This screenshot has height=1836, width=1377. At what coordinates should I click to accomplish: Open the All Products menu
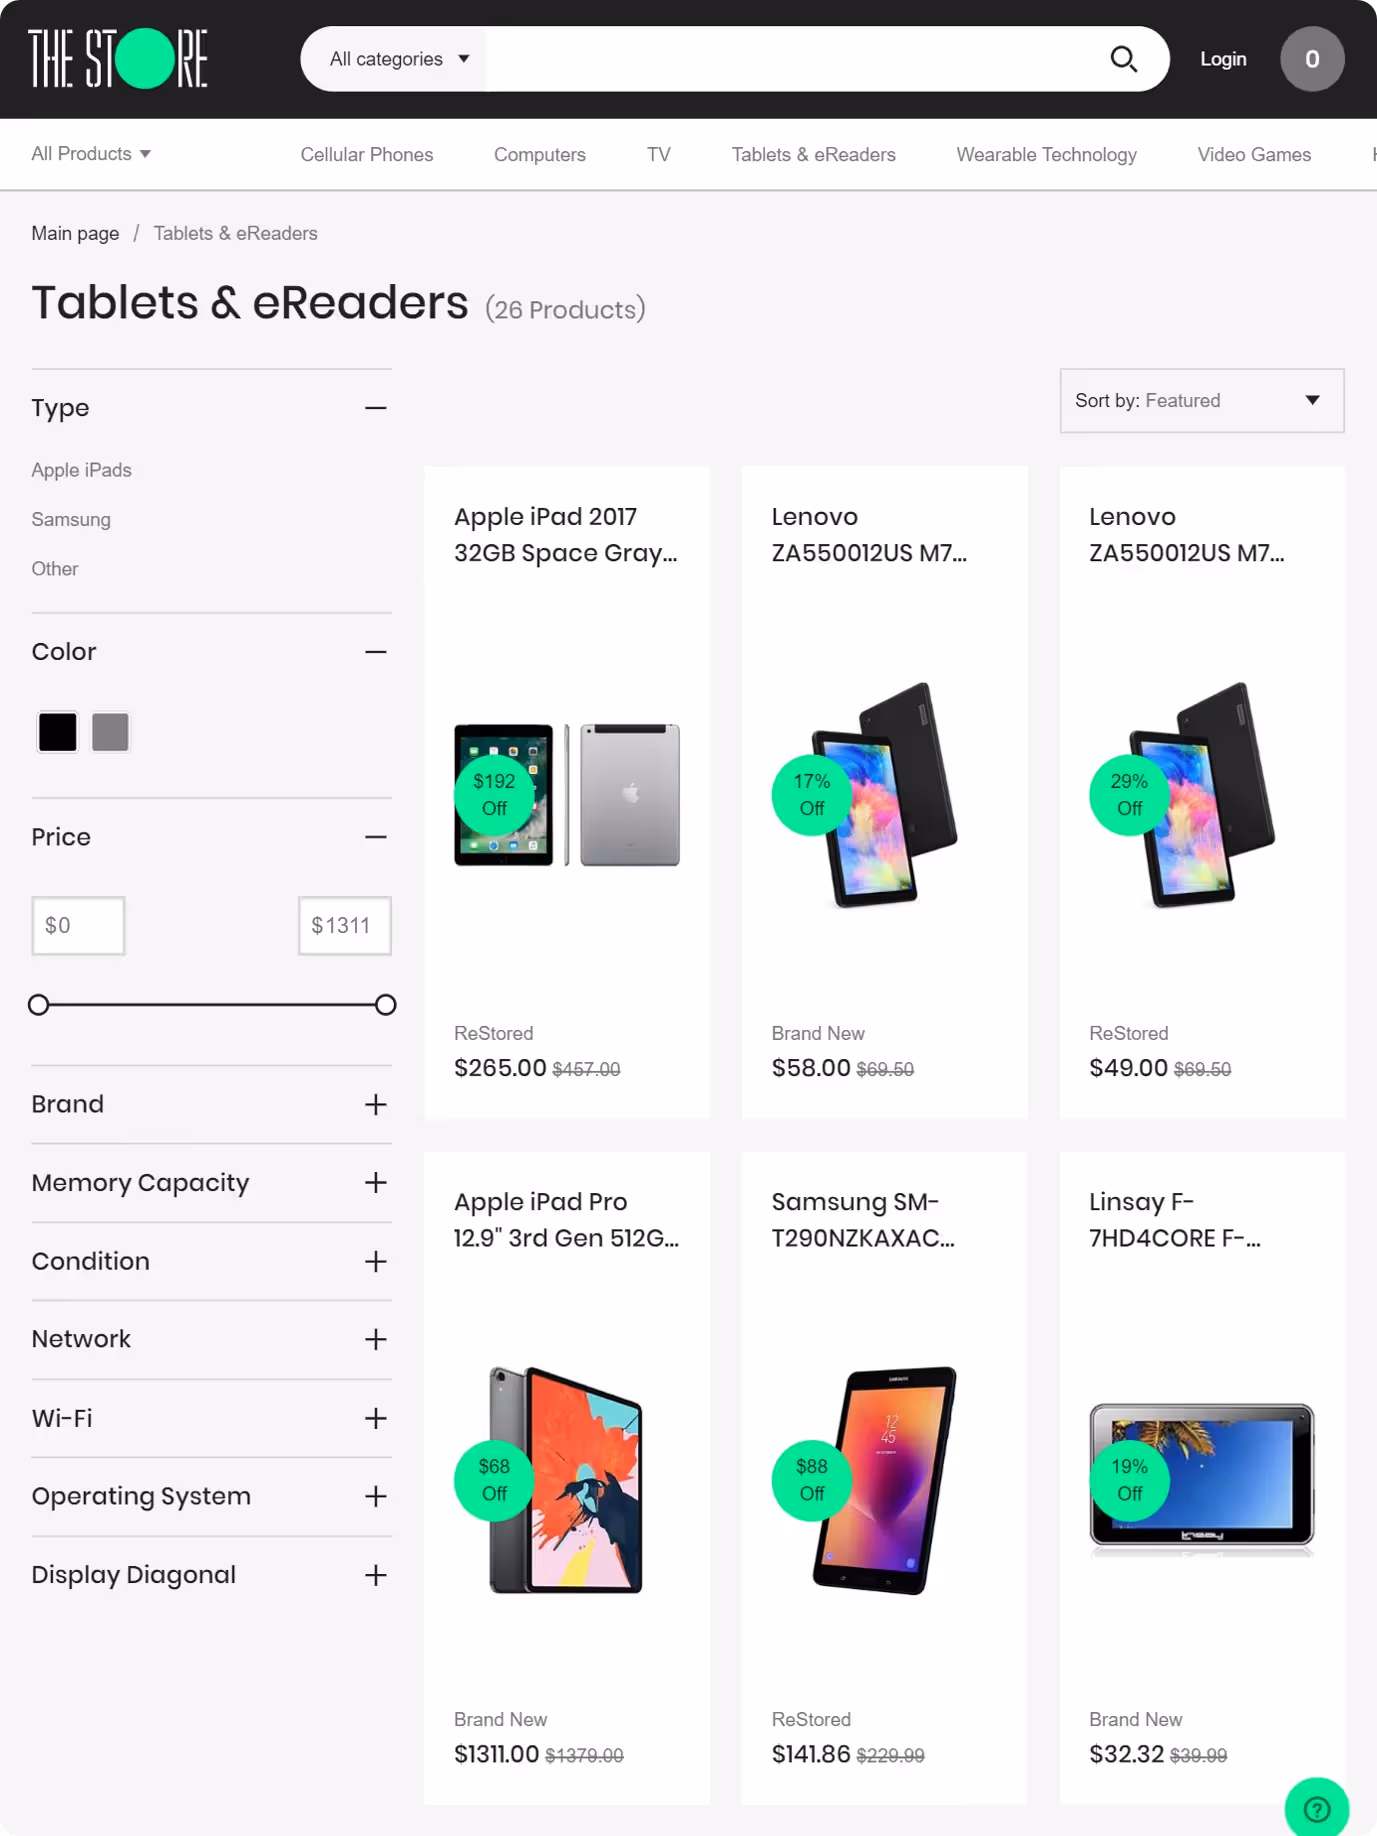[91, 154]
